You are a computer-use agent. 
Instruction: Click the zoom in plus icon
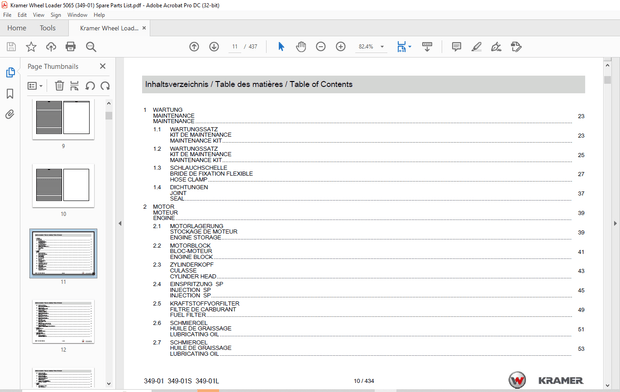click(x=340, y=47)
